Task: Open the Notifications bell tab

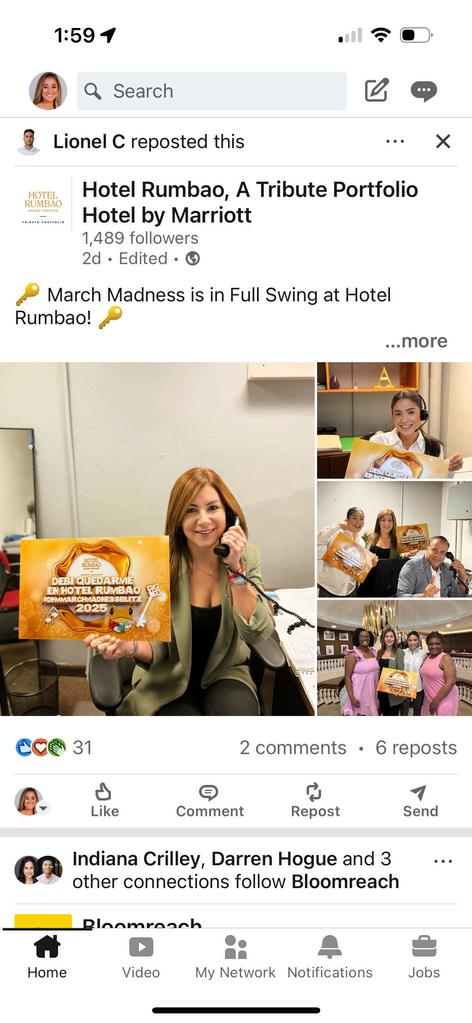Action: (330, 956)
